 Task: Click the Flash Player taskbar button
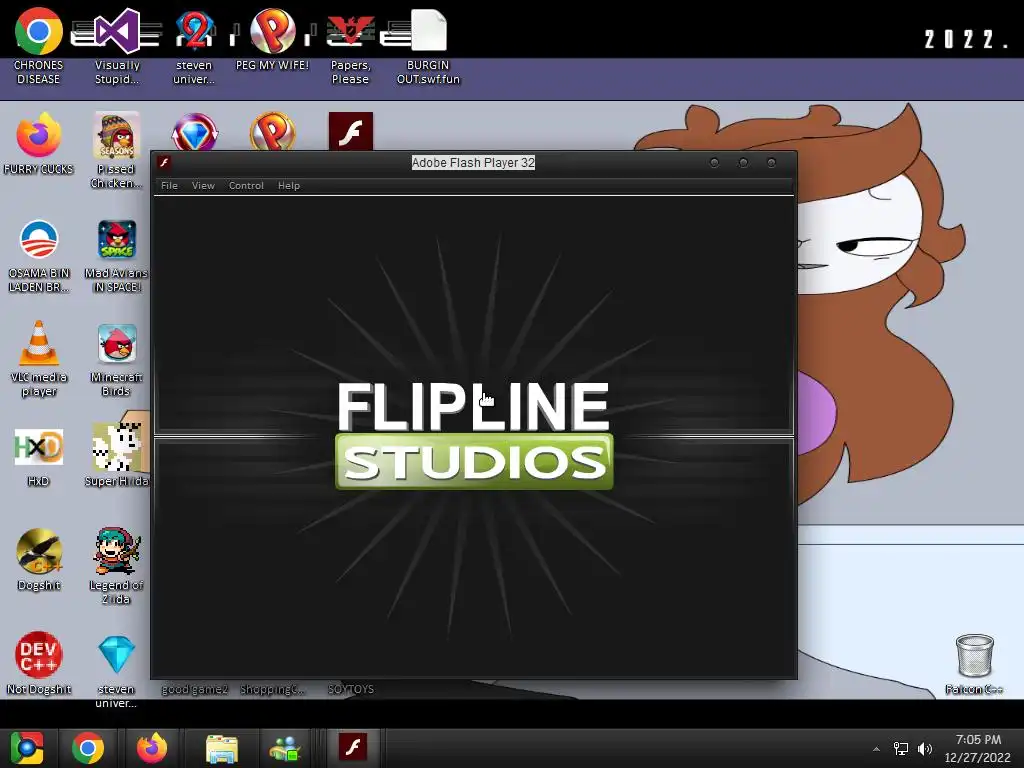click(x=353, y=747)
